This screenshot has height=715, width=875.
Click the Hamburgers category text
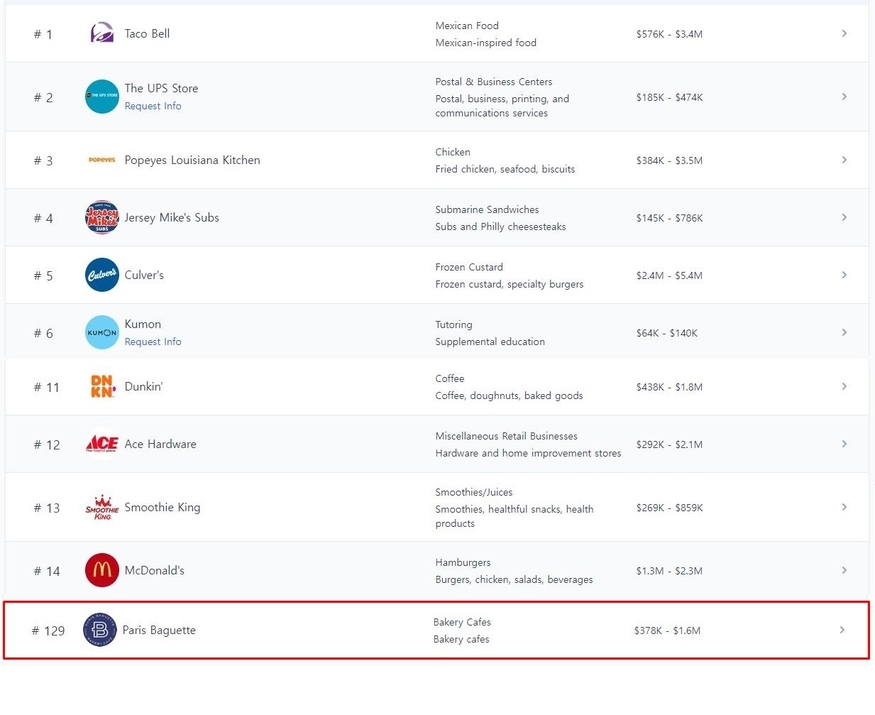pos(463,563)
